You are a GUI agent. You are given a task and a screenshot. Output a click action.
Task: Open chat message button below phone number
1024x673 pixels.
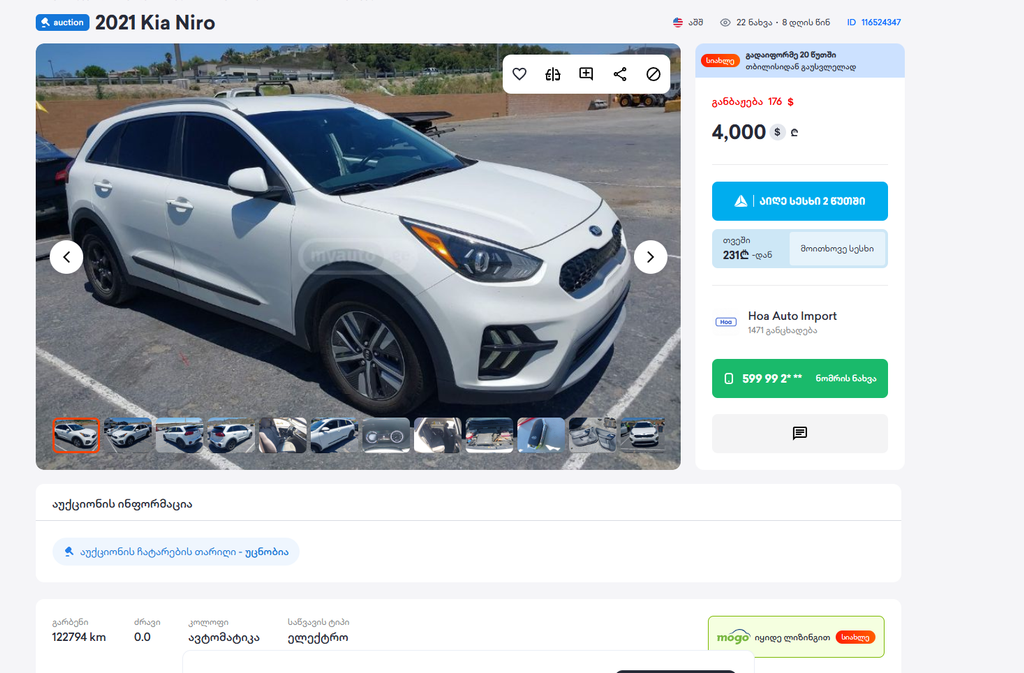coord(799,433)
